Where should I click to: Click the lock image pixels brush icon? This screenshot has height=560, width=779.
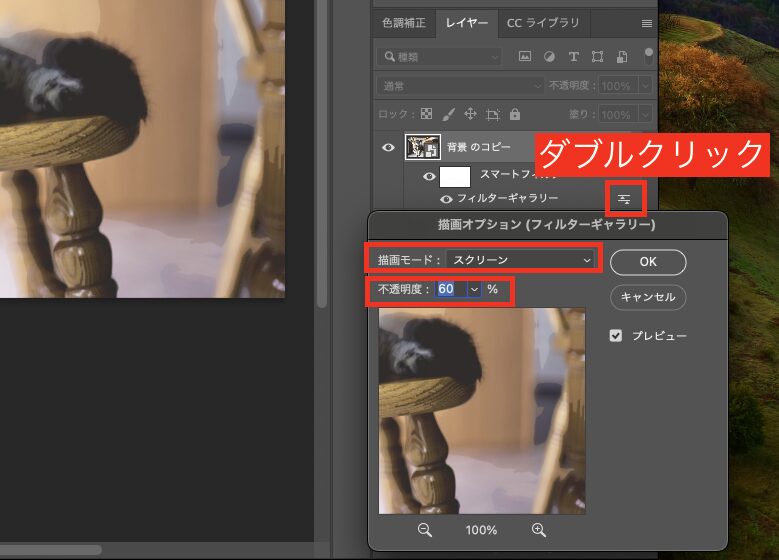click(449, 114)
